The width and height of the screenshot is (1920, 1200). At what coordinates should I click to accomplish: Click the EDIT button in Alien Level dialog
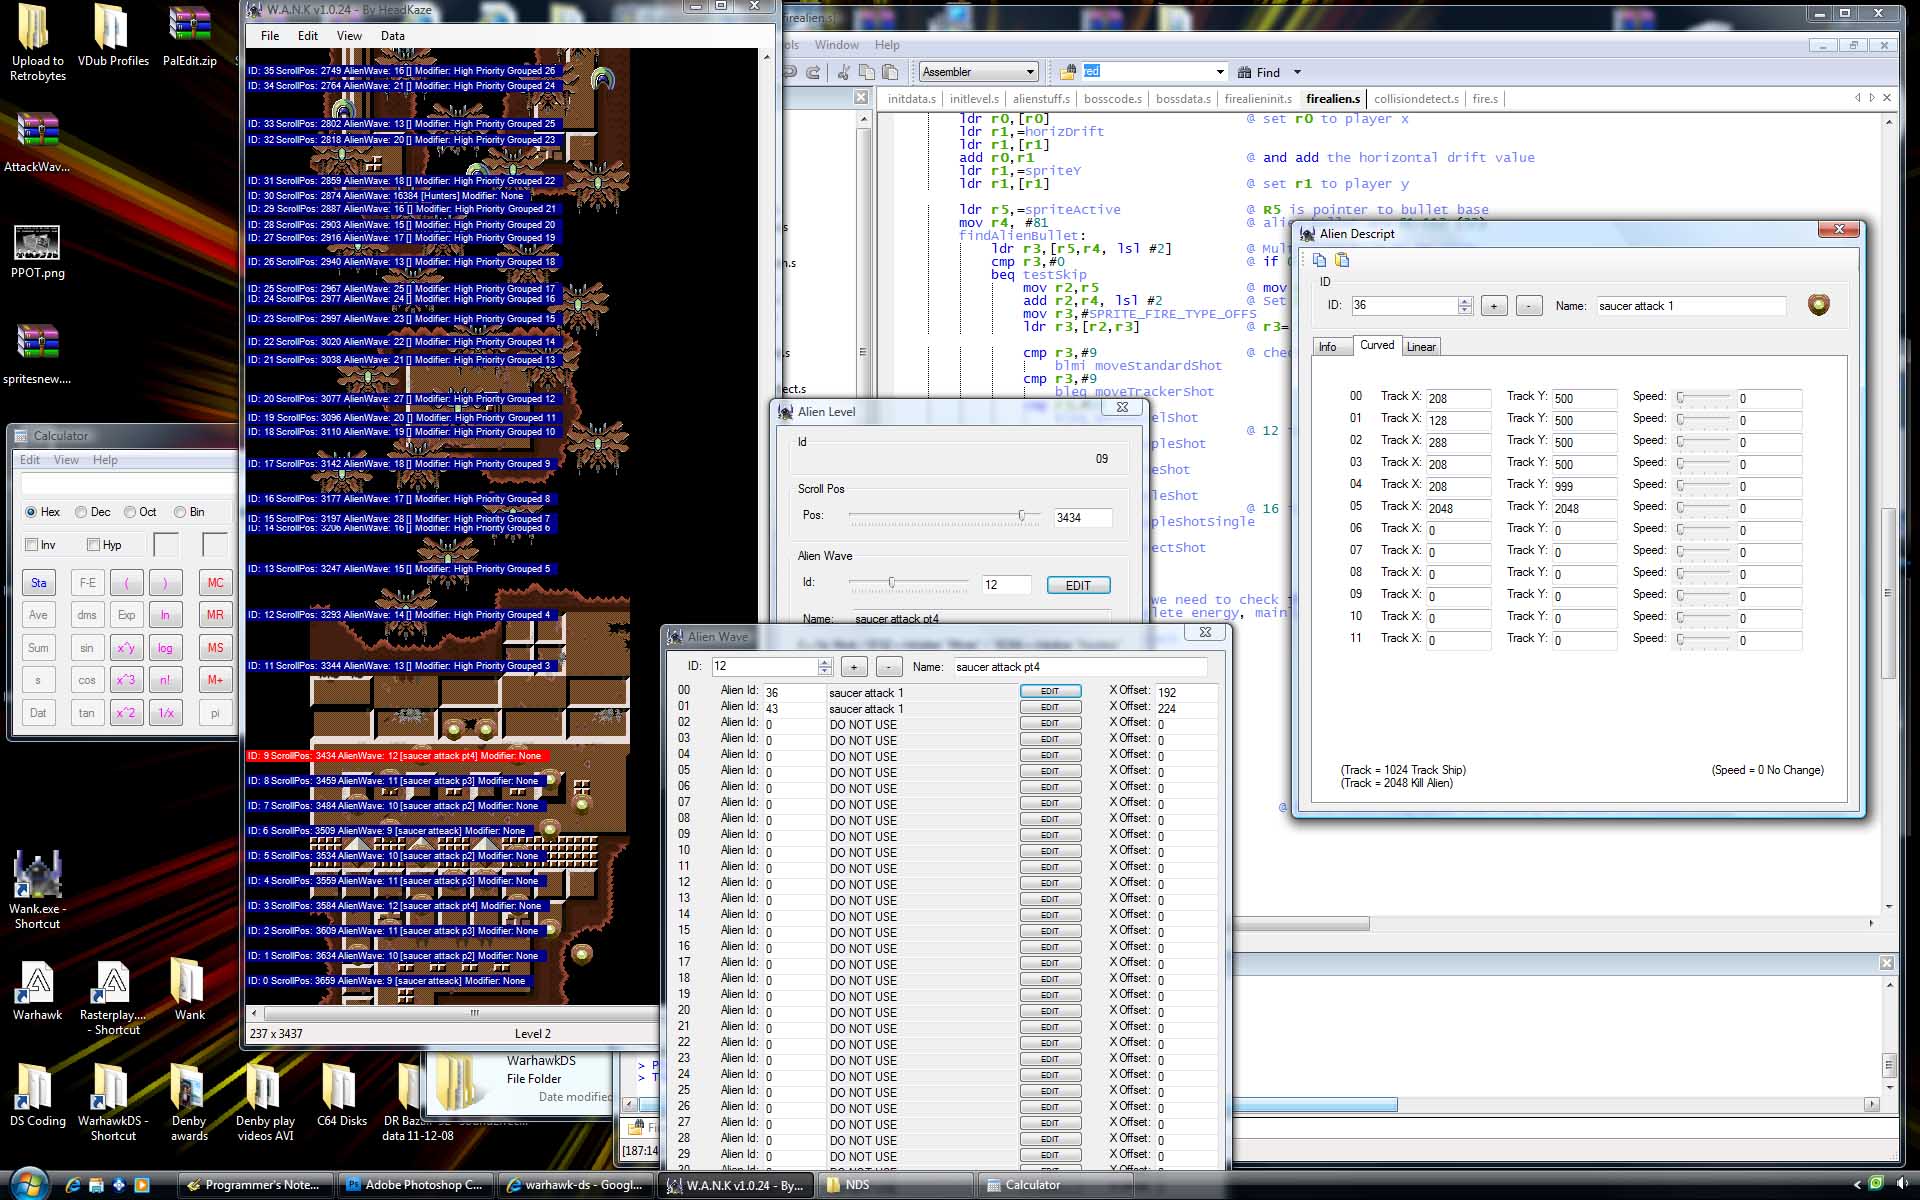click(x=1078, y=585)
